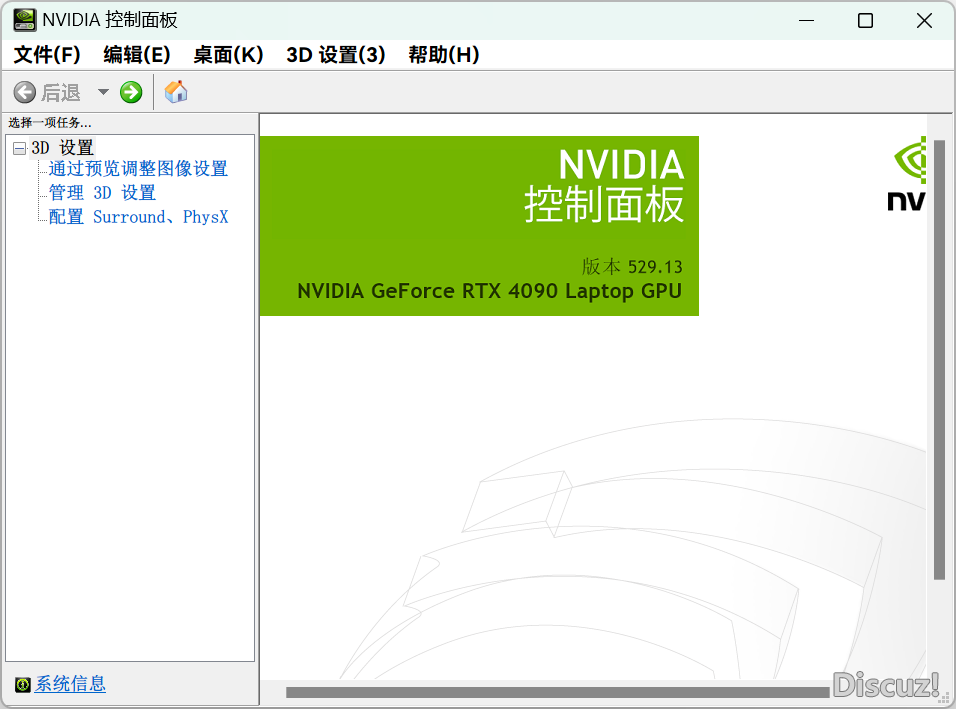The width and height of the screenshot is (956, 709).
Task: Open the 3D 设置(3) menu
Action: coord(336,55)
